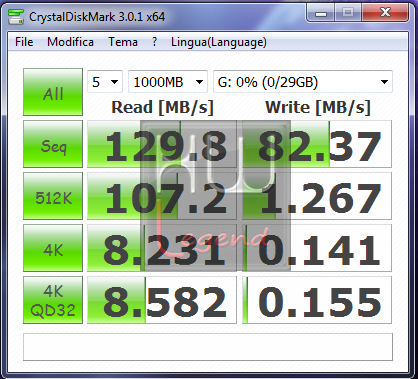Screen dimensions: 418x379
Task: Click the Write [MB/s] column header
Action: (x=318, y=108)
